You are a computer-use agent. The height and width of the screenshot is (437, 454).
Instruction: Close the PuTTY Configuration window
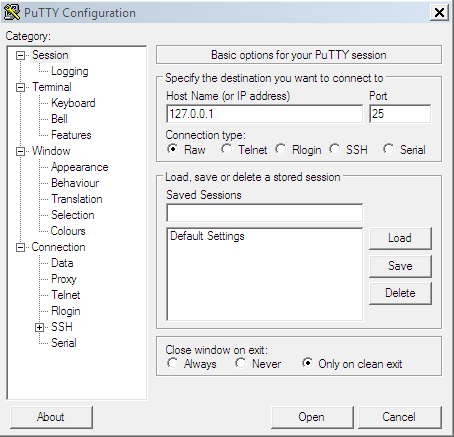tap(439, 13)
